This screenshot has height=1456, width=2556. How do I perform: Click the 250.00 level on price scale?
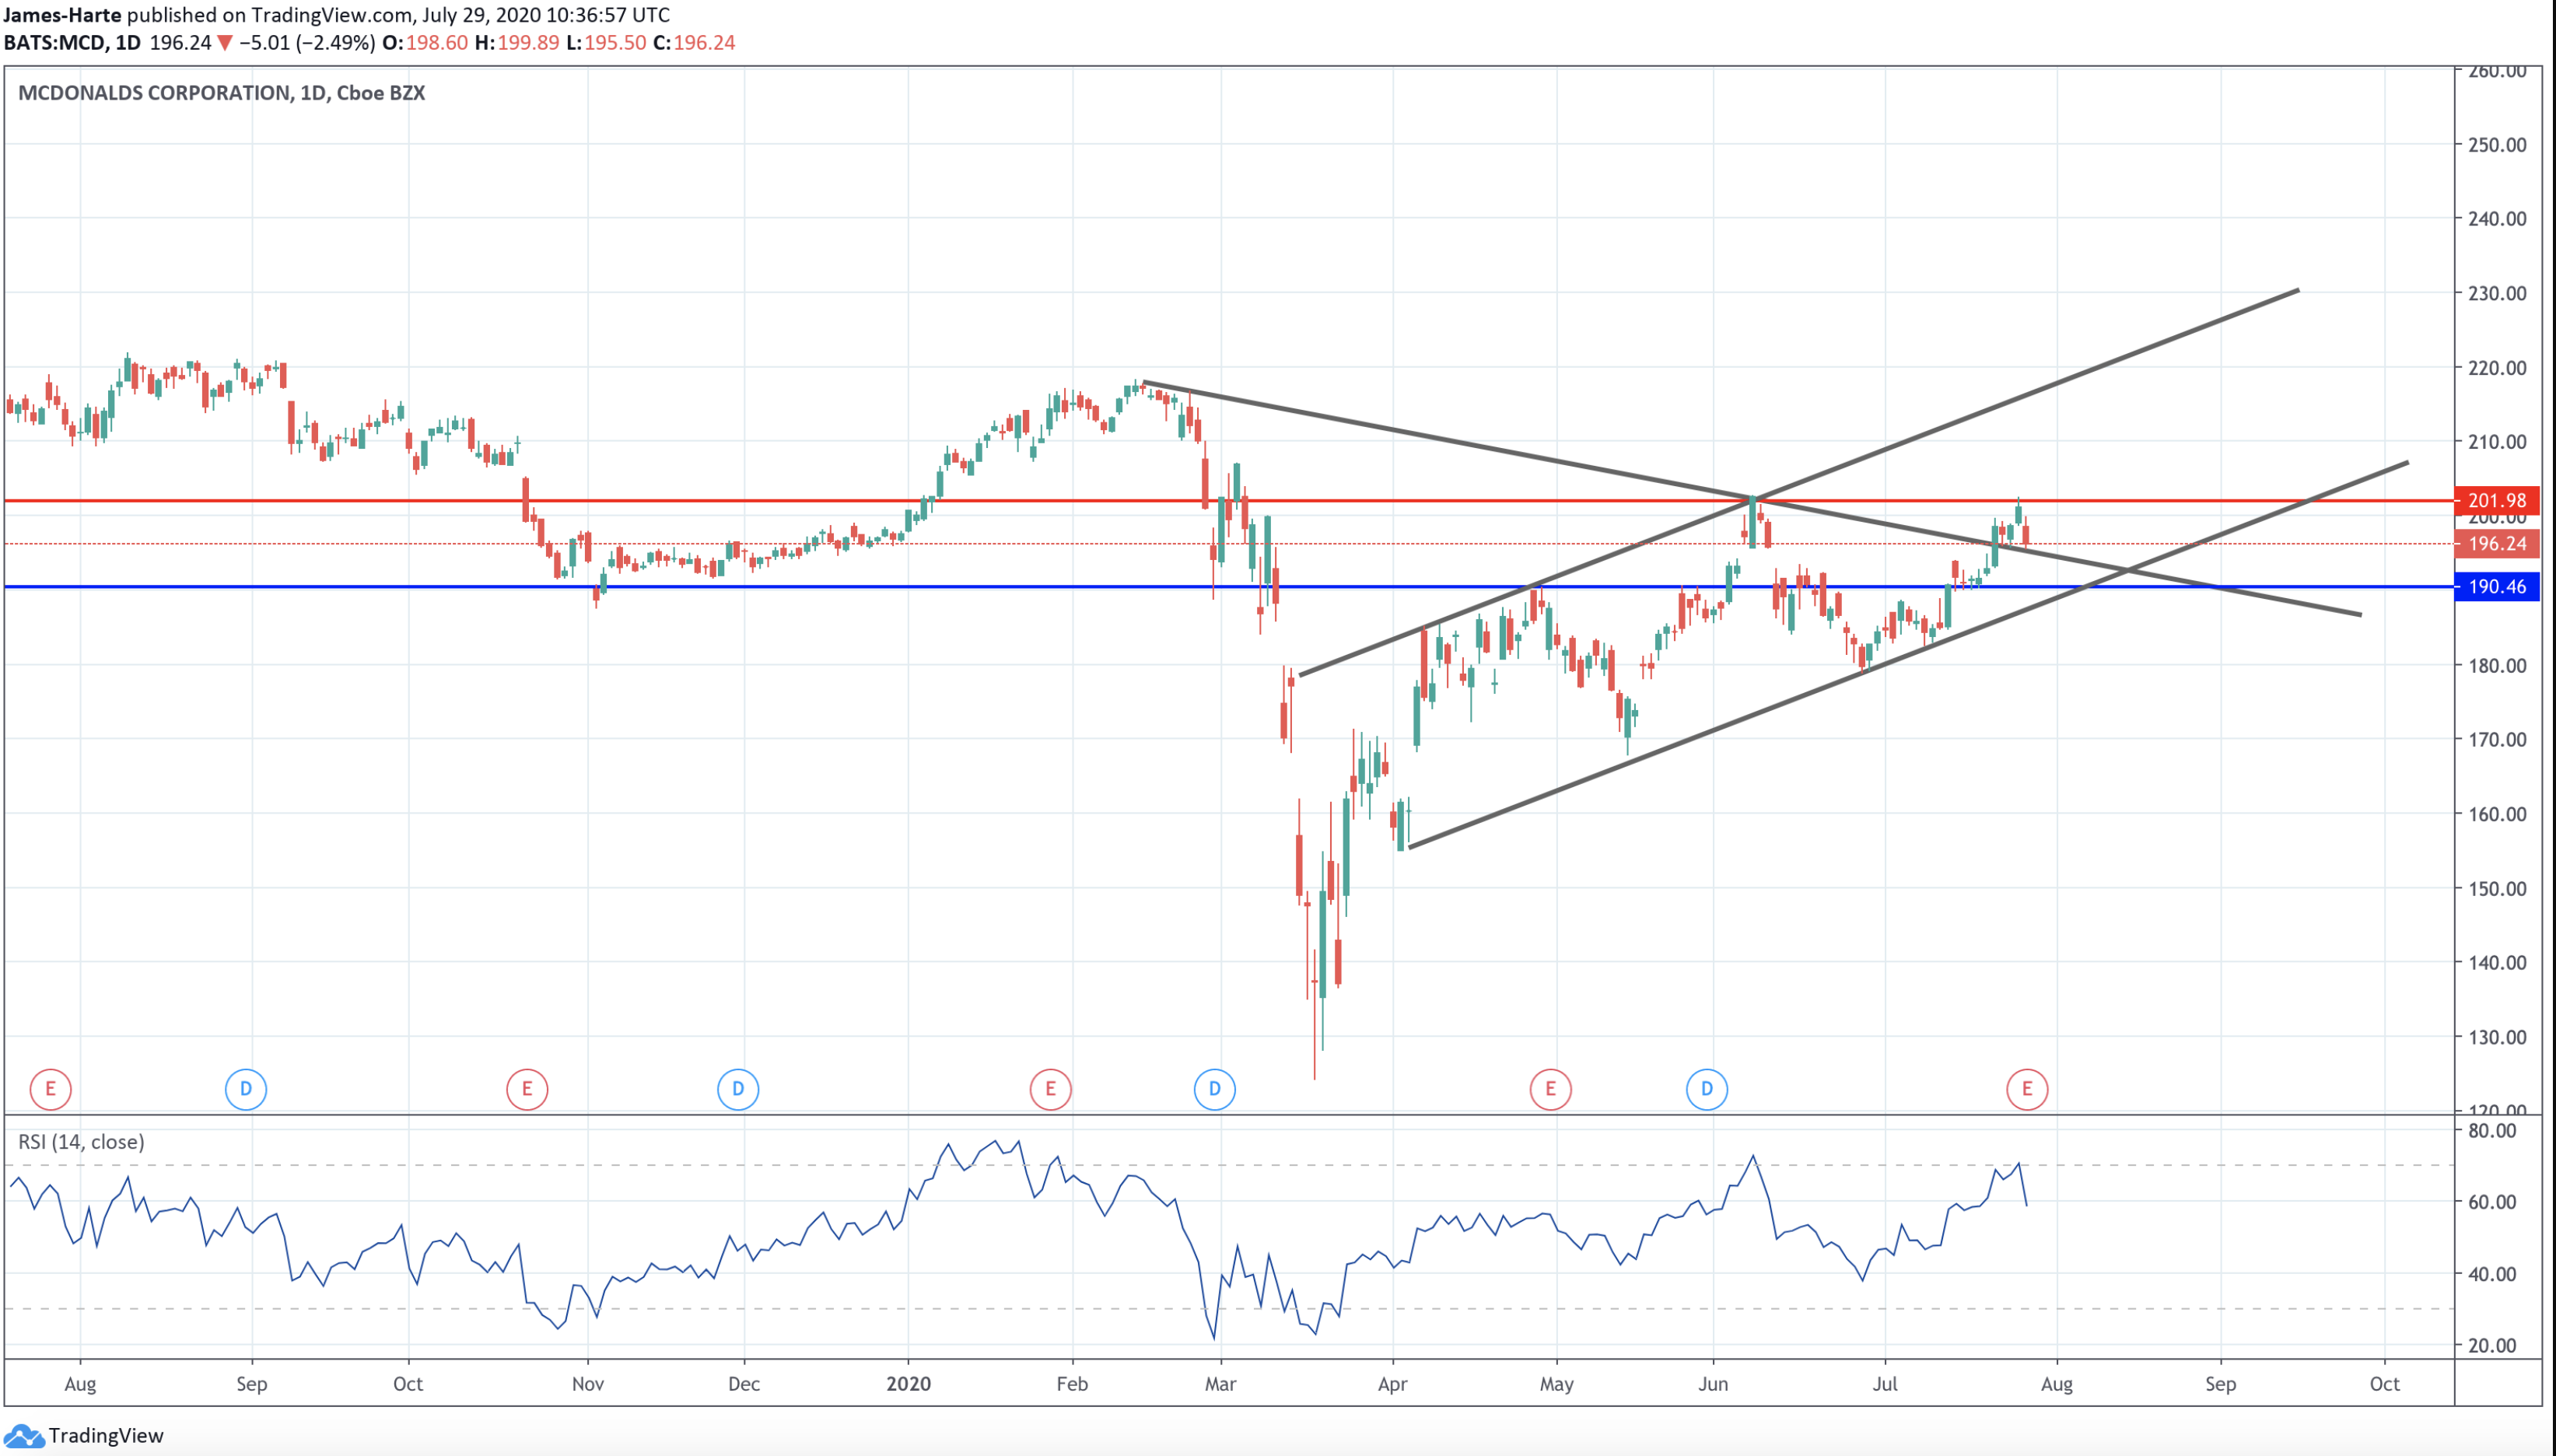tap(2496, 145)
